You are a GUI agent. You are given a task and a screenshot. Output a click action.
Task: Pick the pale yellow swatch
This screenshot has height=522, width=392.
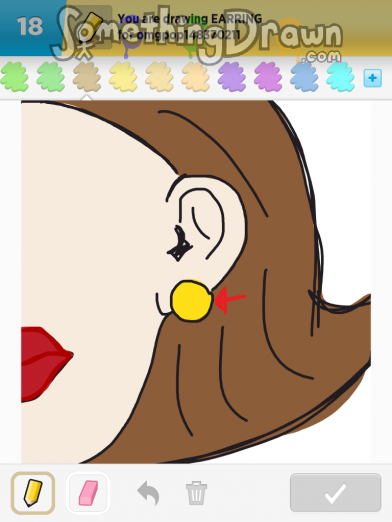123,77
